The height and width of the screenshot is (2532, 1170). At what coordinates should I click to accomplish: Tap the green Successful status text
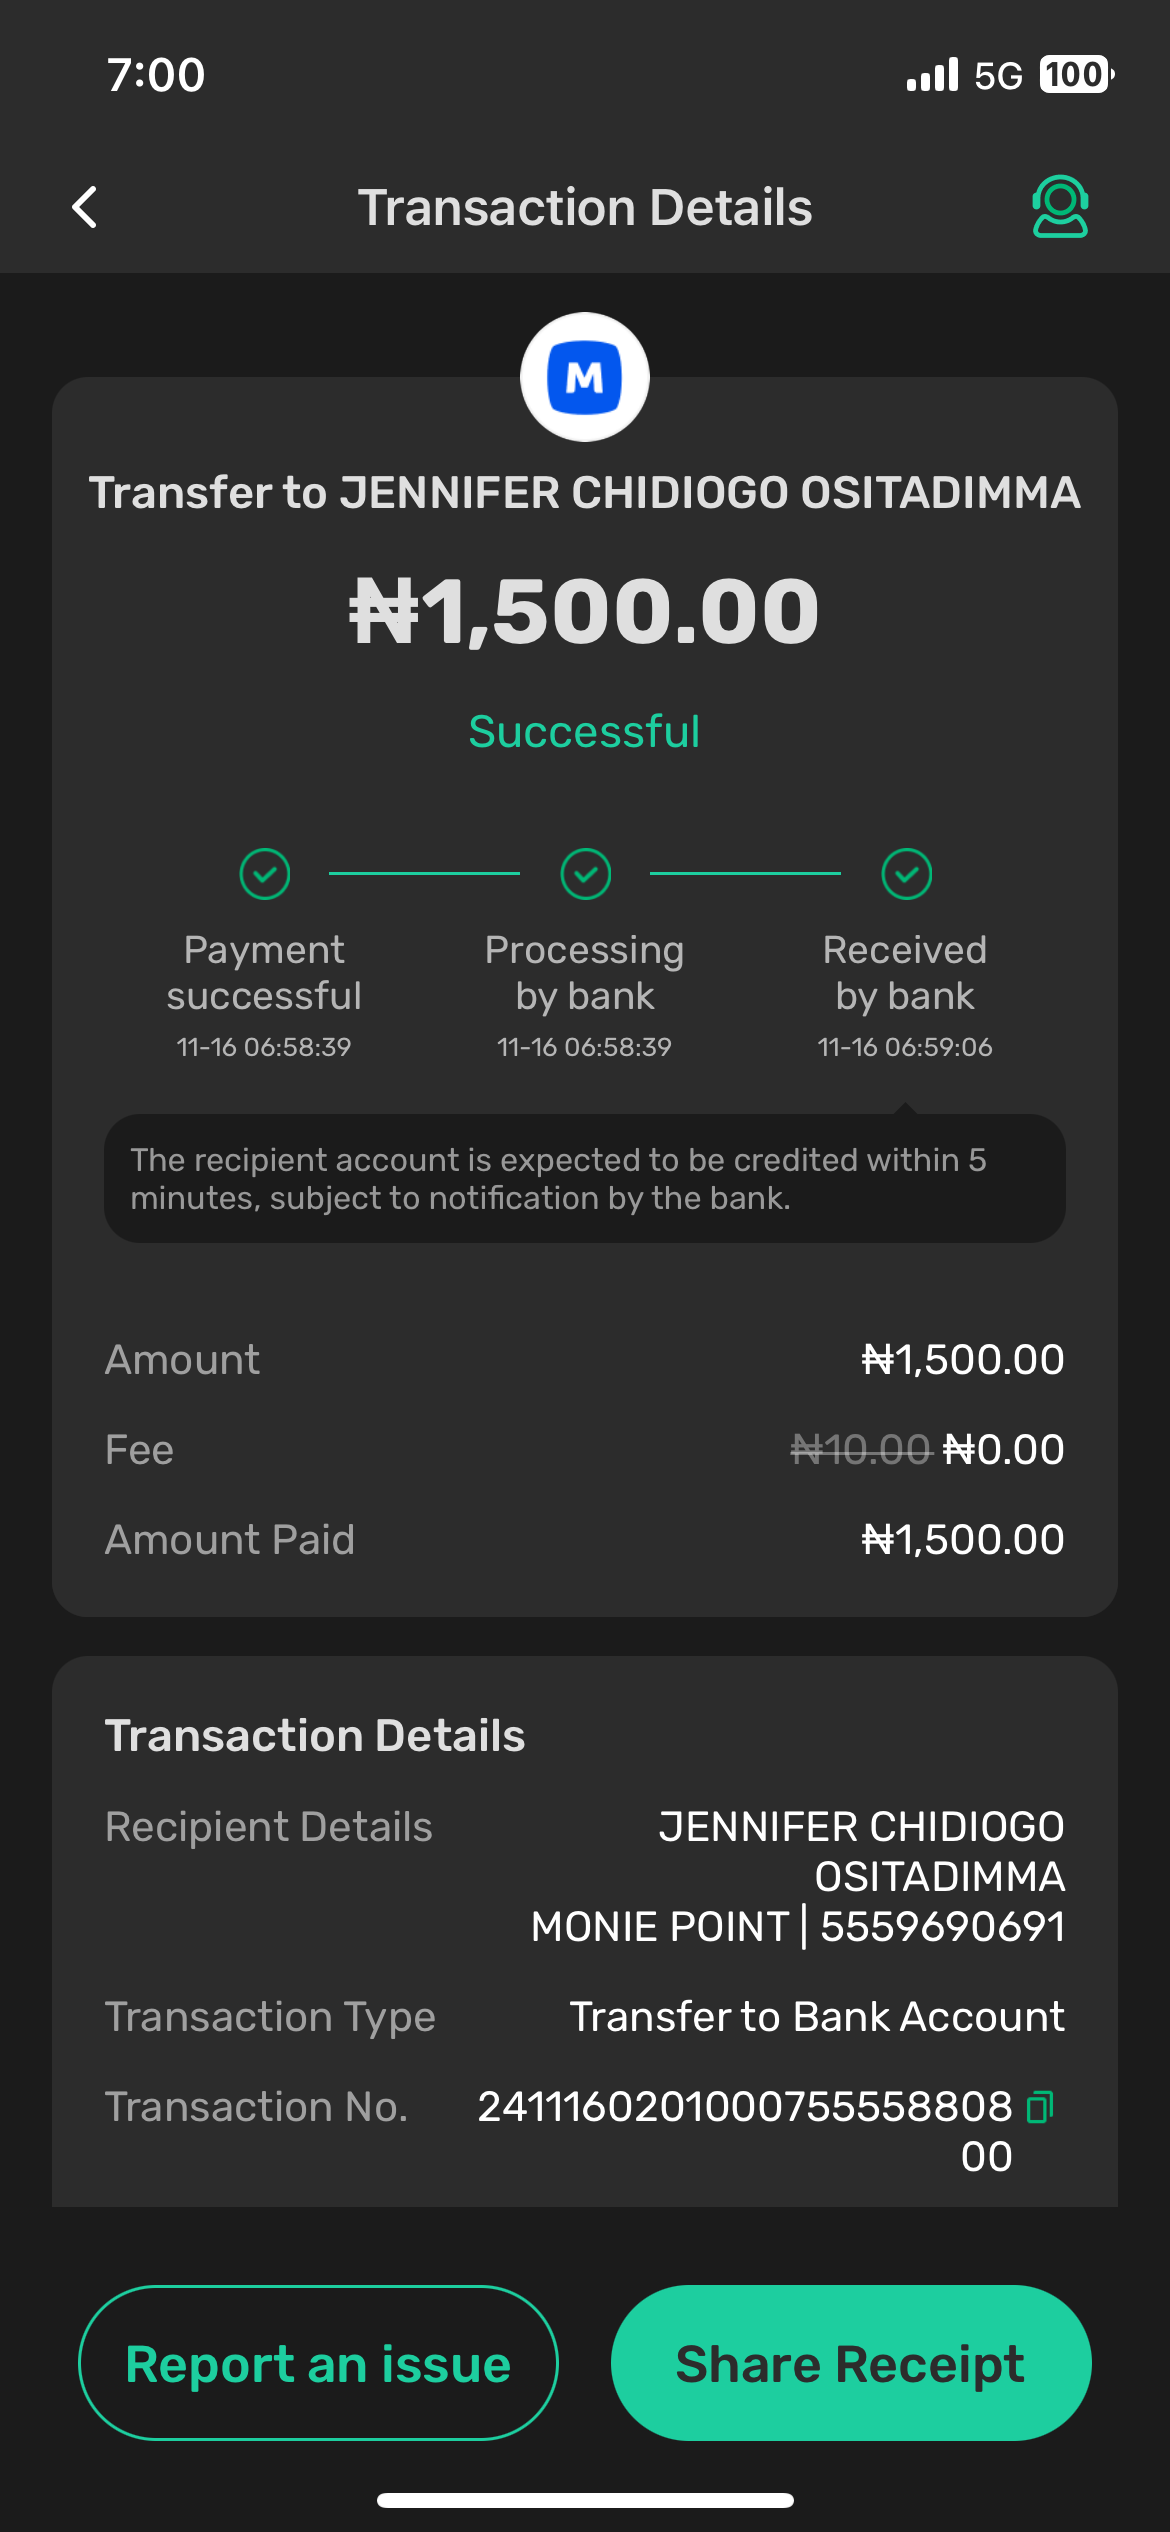click(585, 732)
